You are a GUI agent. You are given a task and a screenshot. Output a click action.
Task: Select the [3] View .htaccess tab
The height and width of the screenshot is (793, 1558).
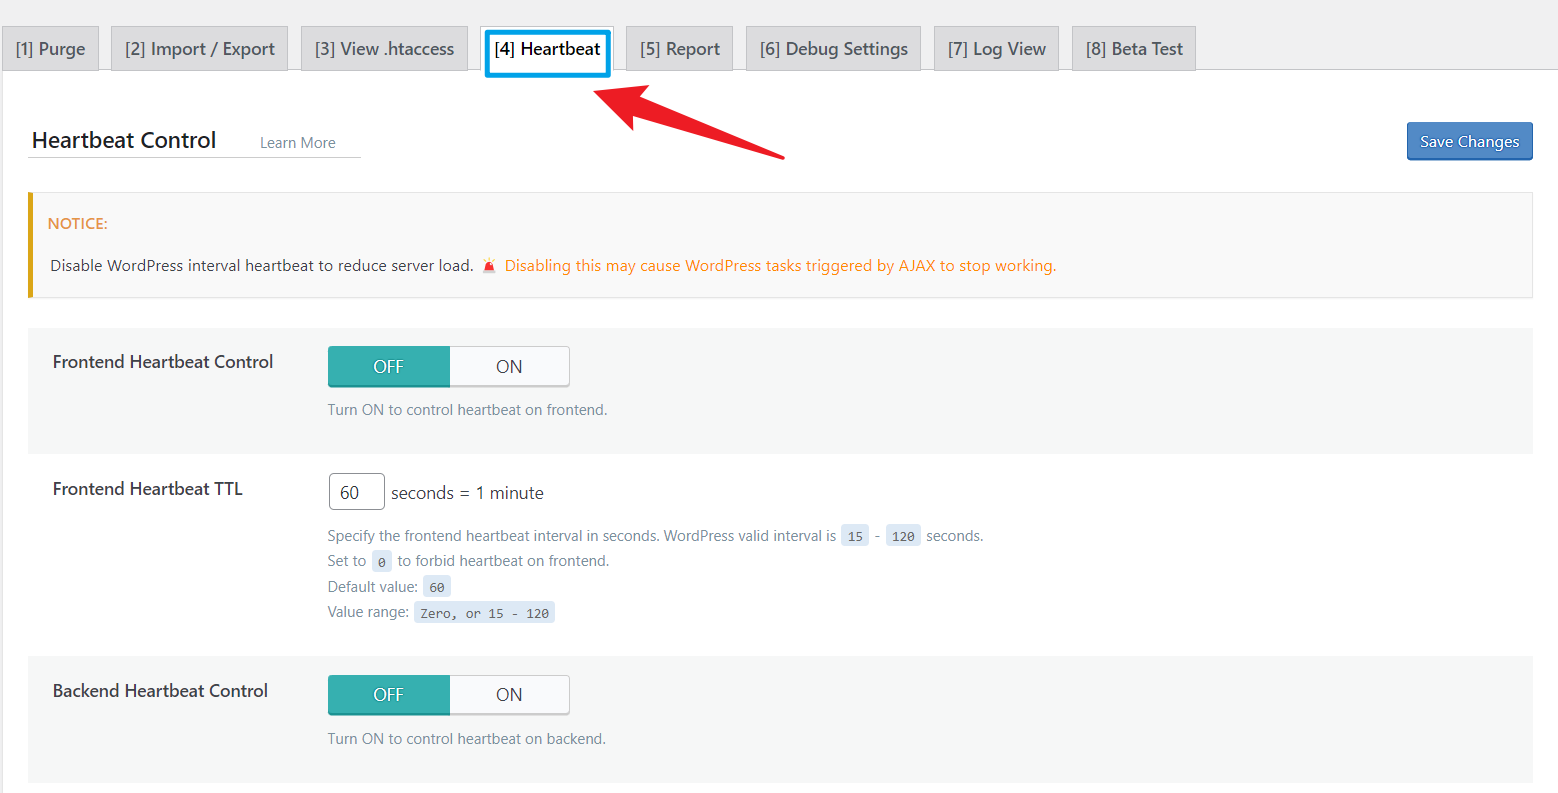(x=384, y=47)
